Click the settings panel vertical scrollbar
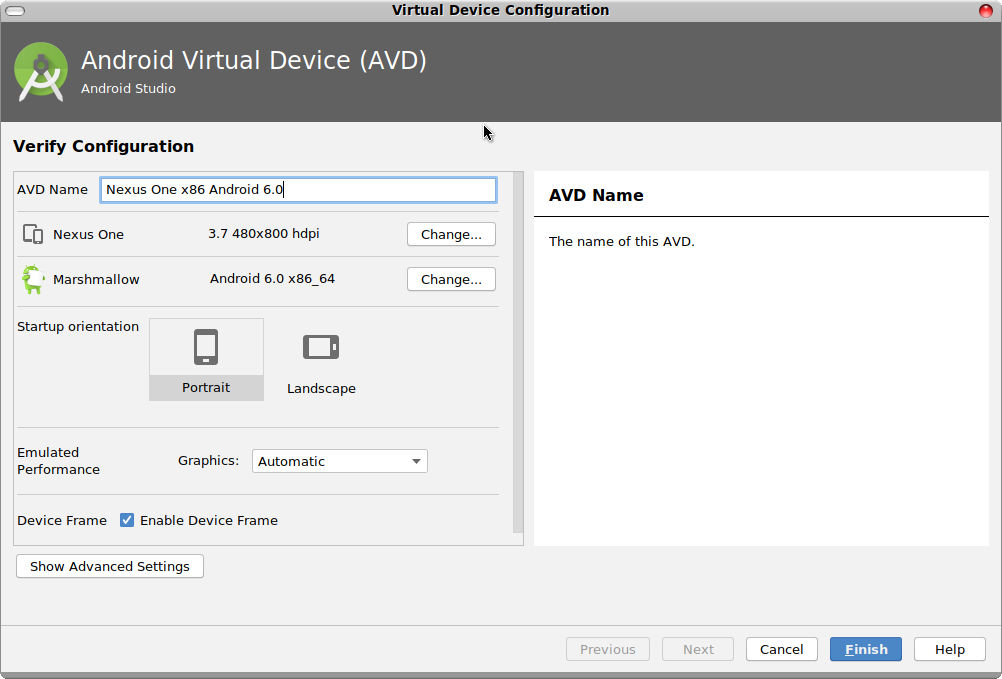1002x679 pixels. 518,352
